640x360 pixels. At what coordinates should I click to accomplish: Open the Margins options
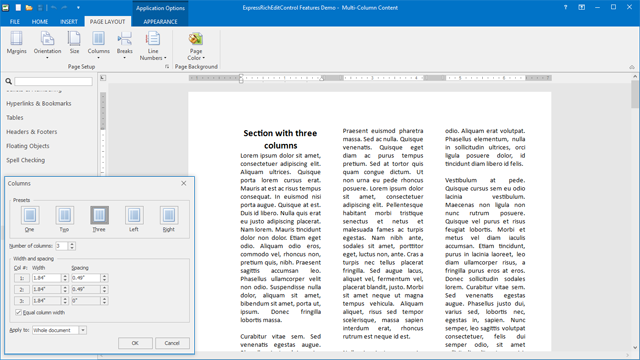point(16,43)
